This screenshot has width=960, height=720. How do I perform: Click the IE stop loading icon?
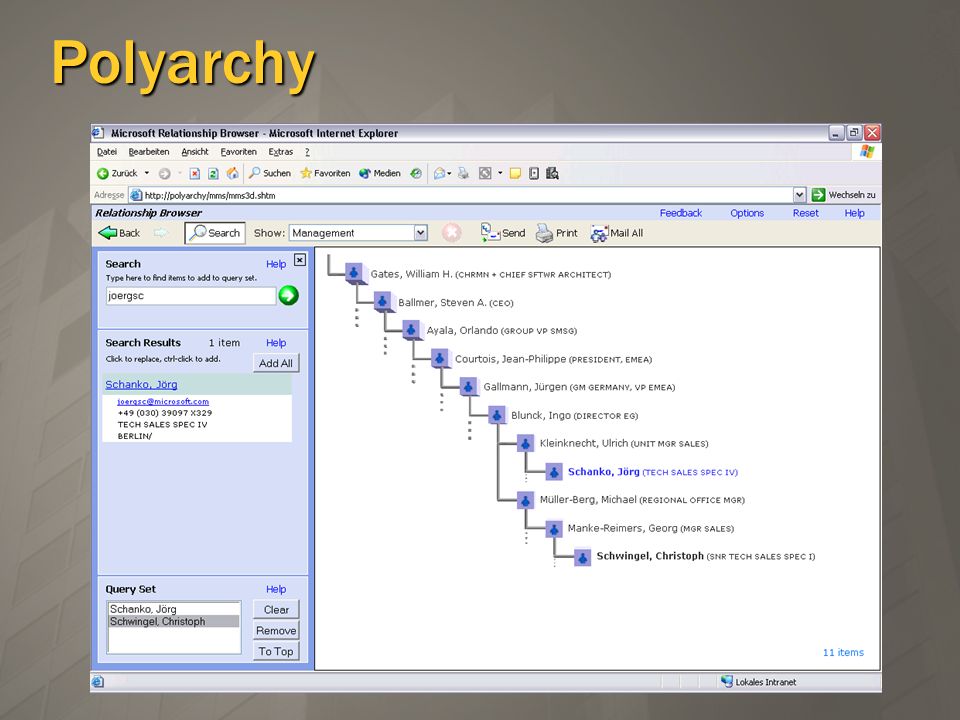(195, 174)
